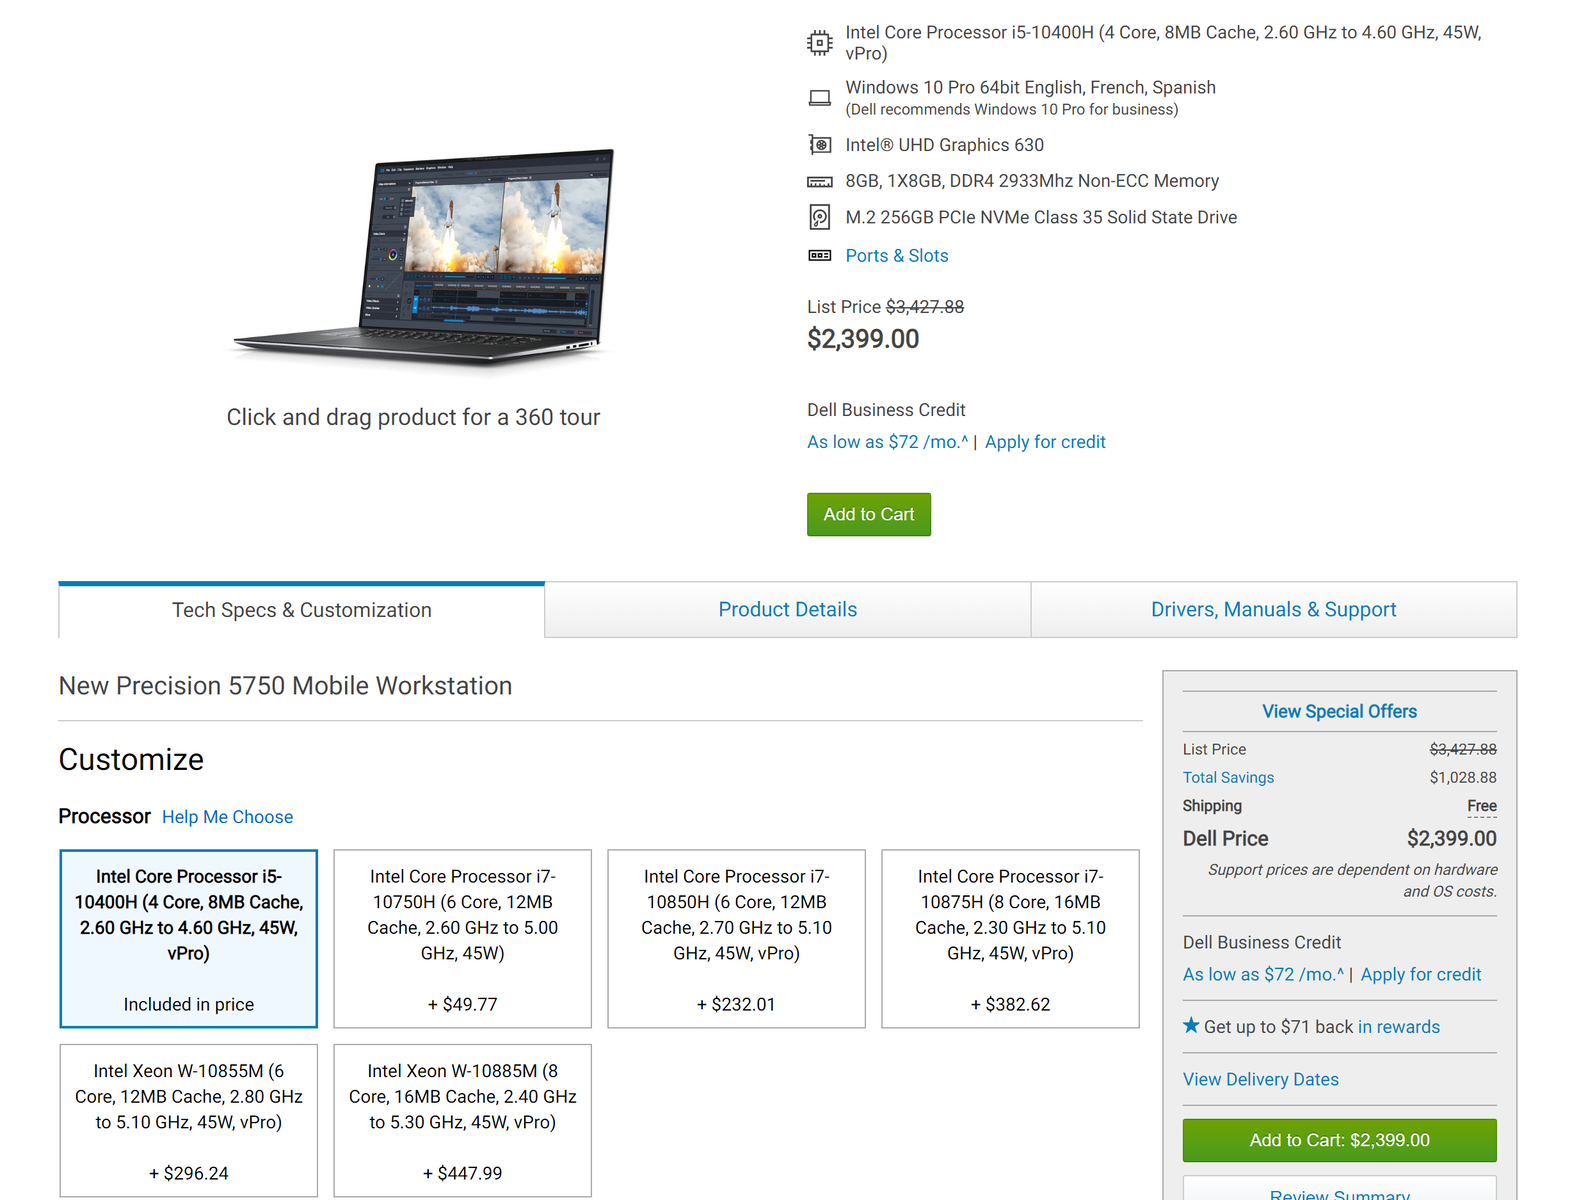
Task: Open Drivers, Manuals & Support tab
Action: tap(1274, 610)
